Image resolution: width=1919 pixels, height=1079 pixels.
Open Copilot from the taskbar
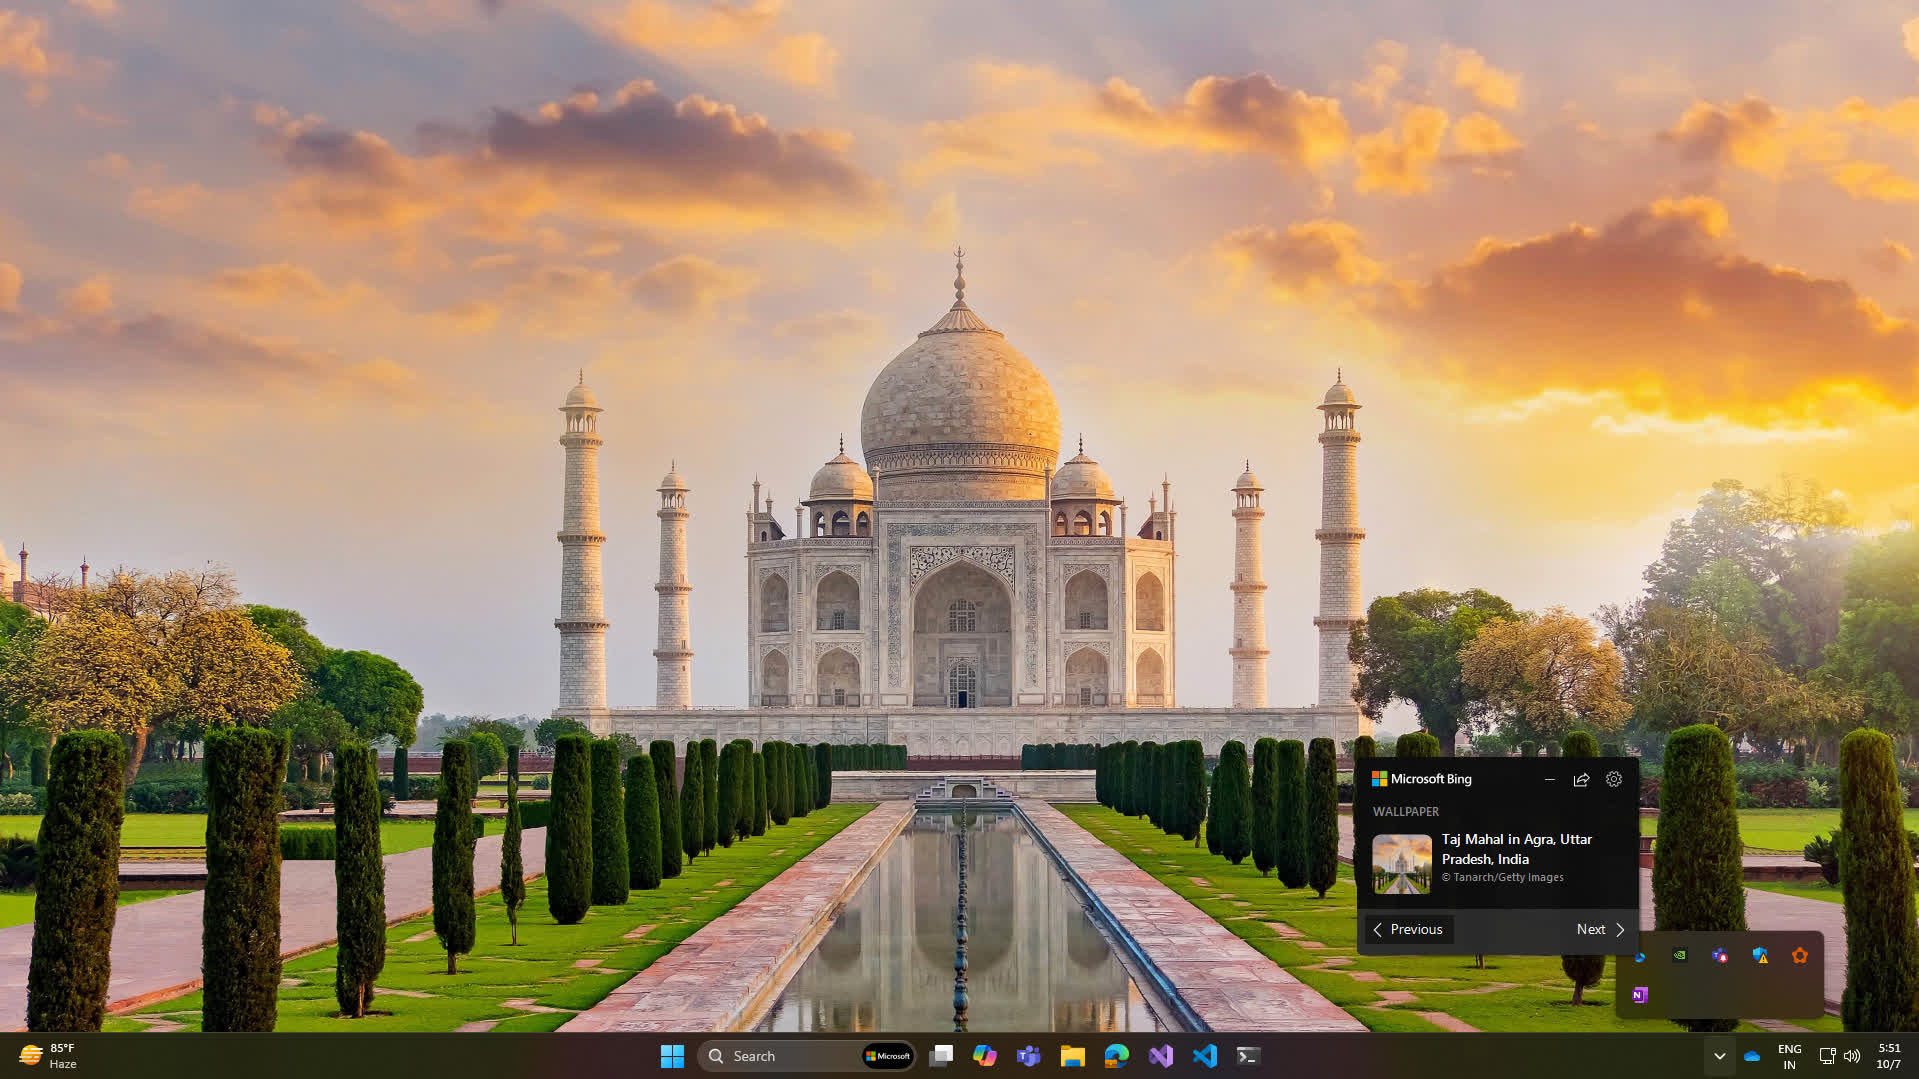click(984, 1056)
